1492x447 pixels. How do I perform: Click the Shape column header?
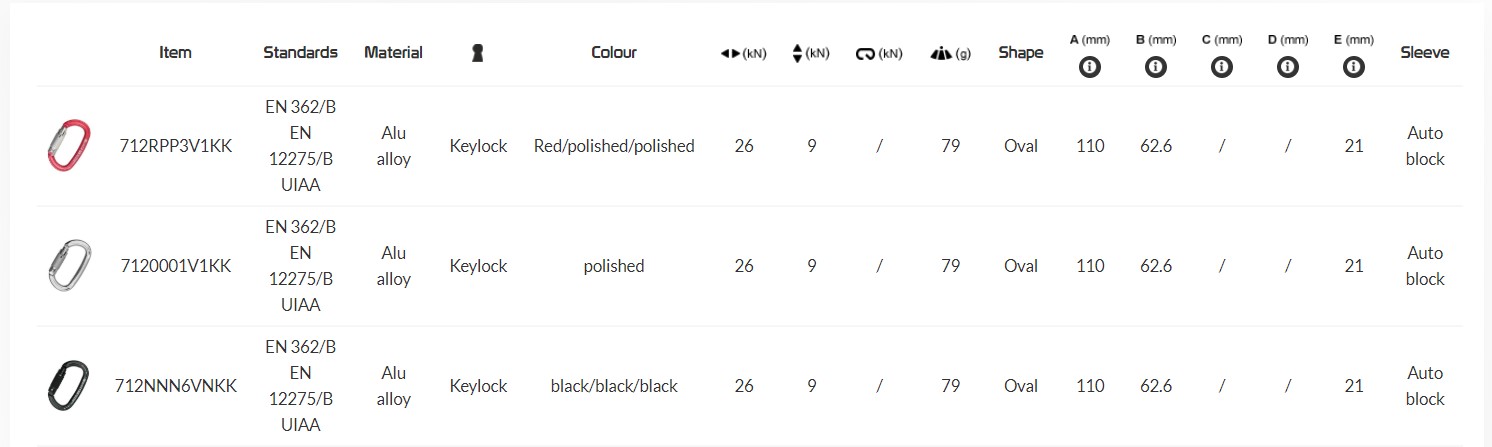coord(1021,52)
